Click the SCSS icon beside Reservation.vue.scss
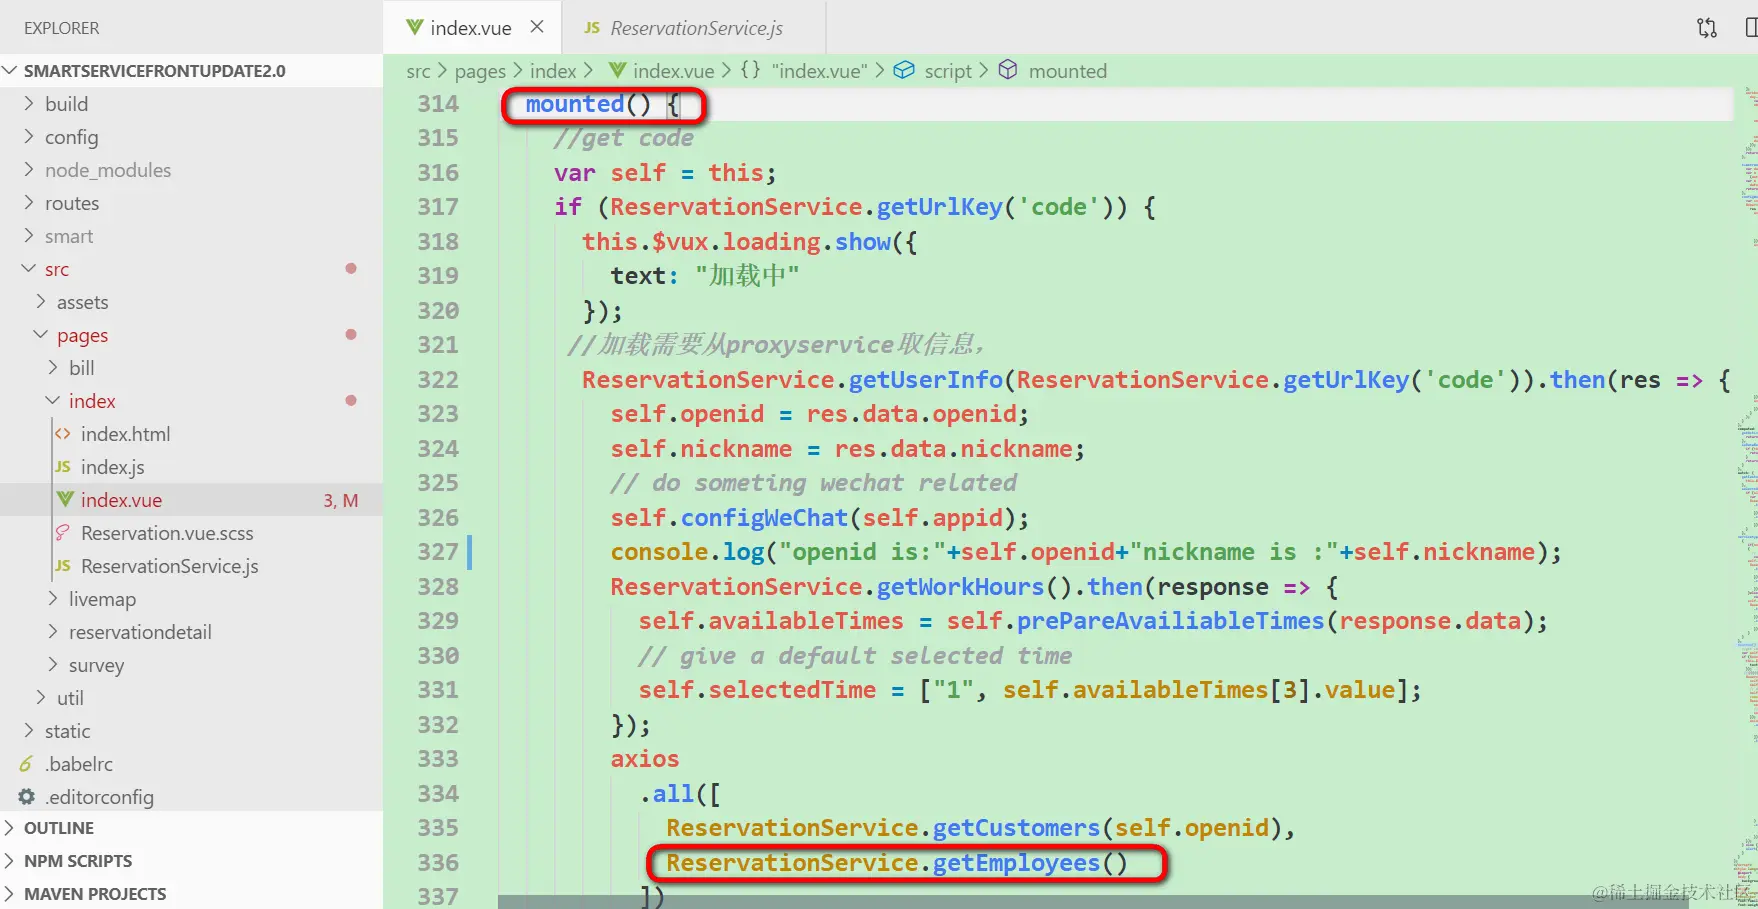The width and height of the screenshot is (1758, 909). tap(63, 533)
